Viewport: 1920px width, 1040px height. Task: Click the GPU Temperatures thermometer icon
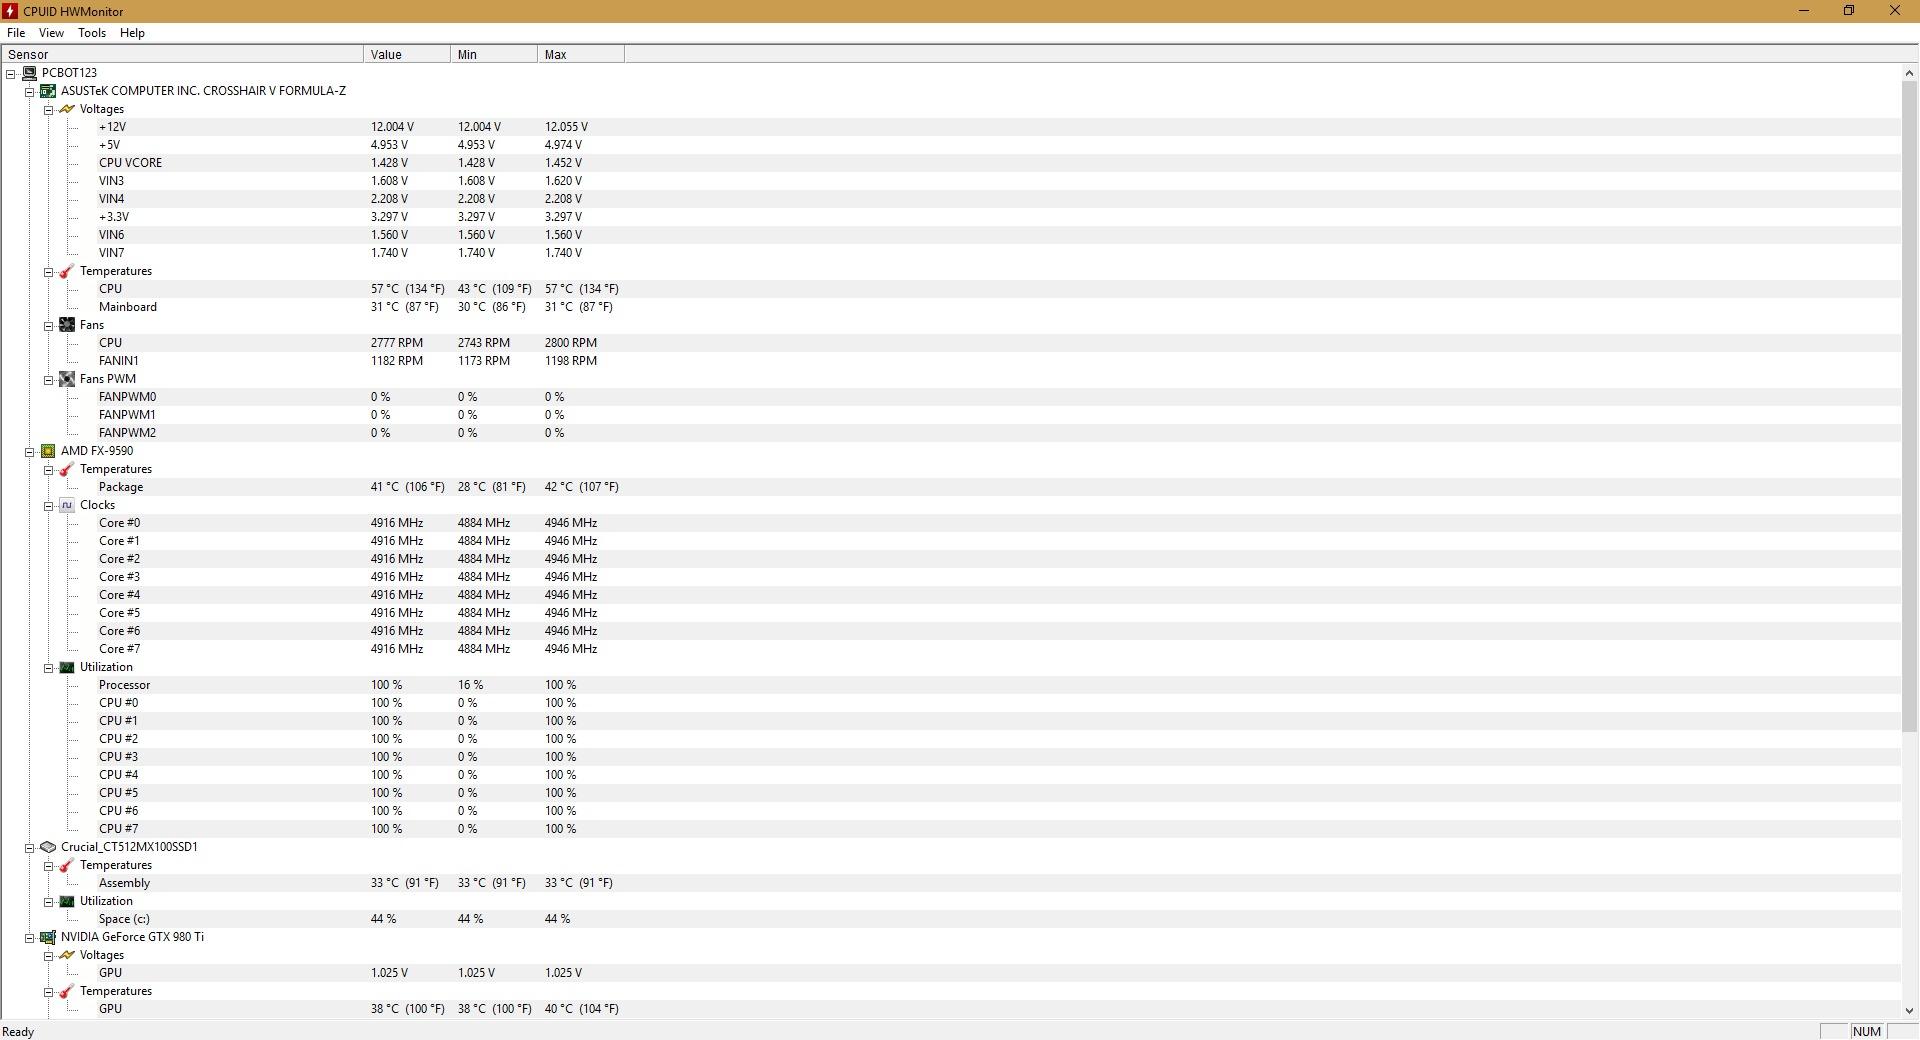tap(67, 991)
